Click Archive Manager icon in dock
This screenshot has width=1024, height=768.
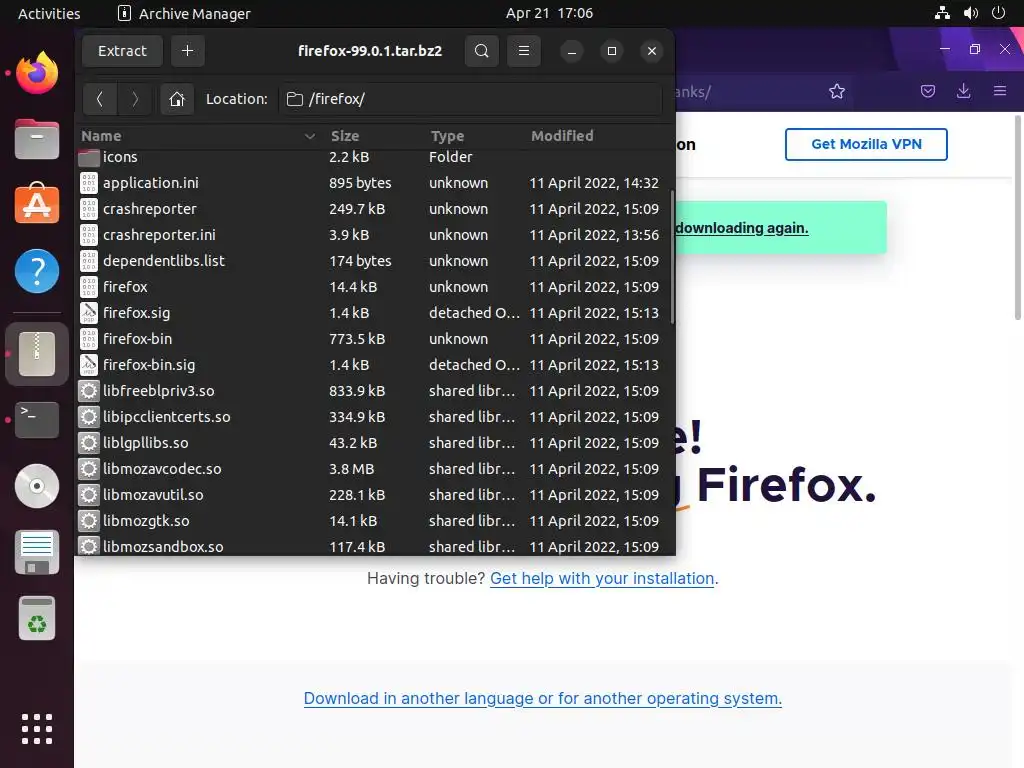pyautogui.click(x=37, y=354)
